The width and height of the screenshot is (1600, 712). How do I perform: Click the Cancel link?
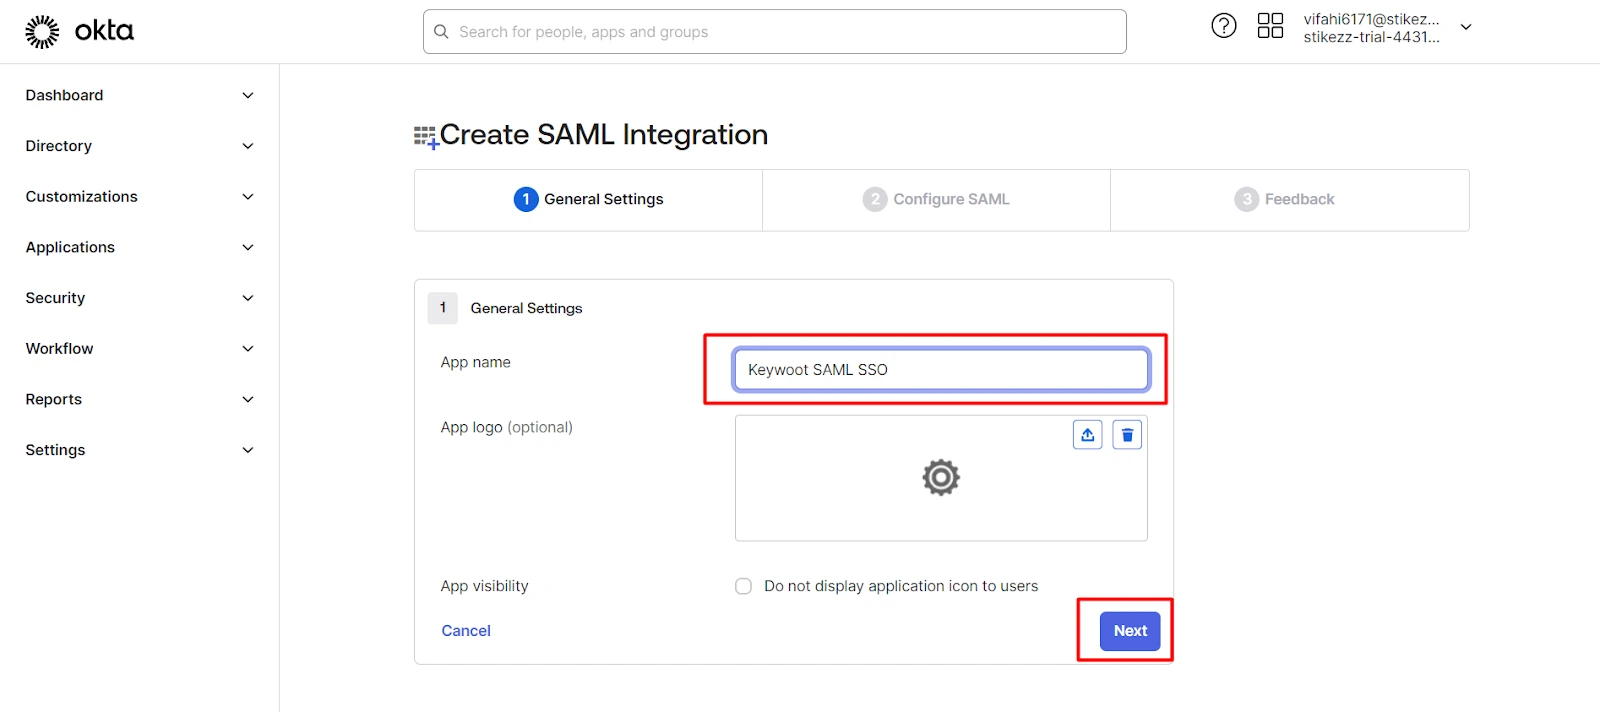(x=466, y=631)
